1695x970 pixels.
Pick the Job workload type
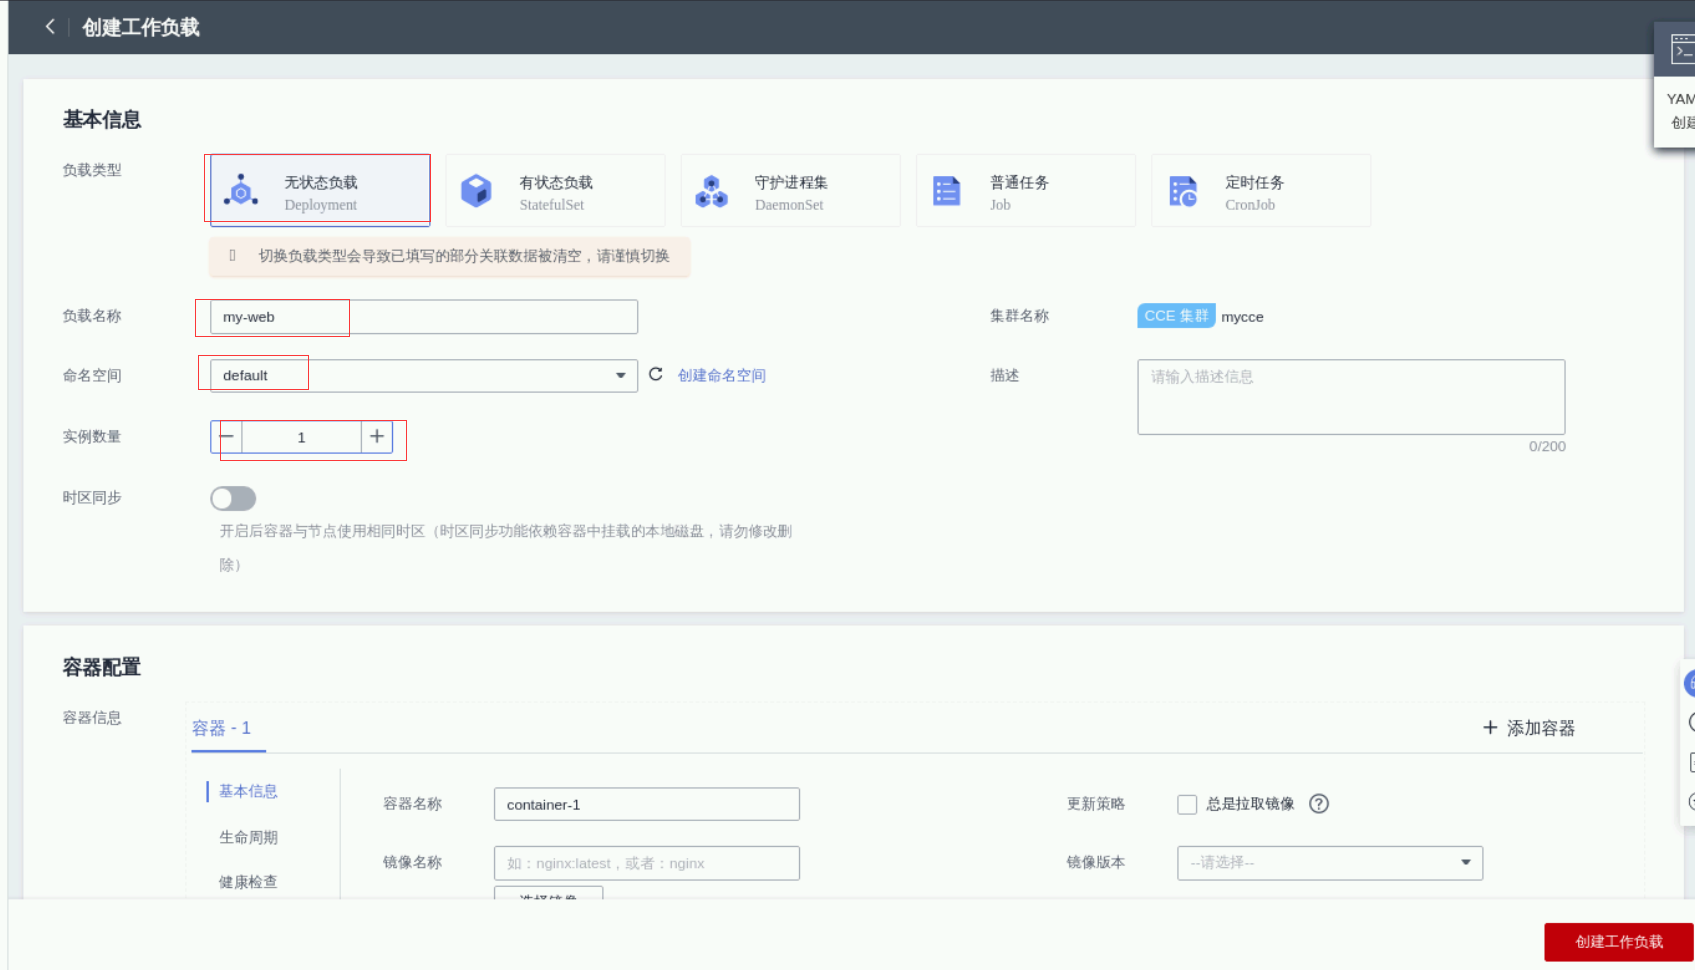pos(1026,190)
